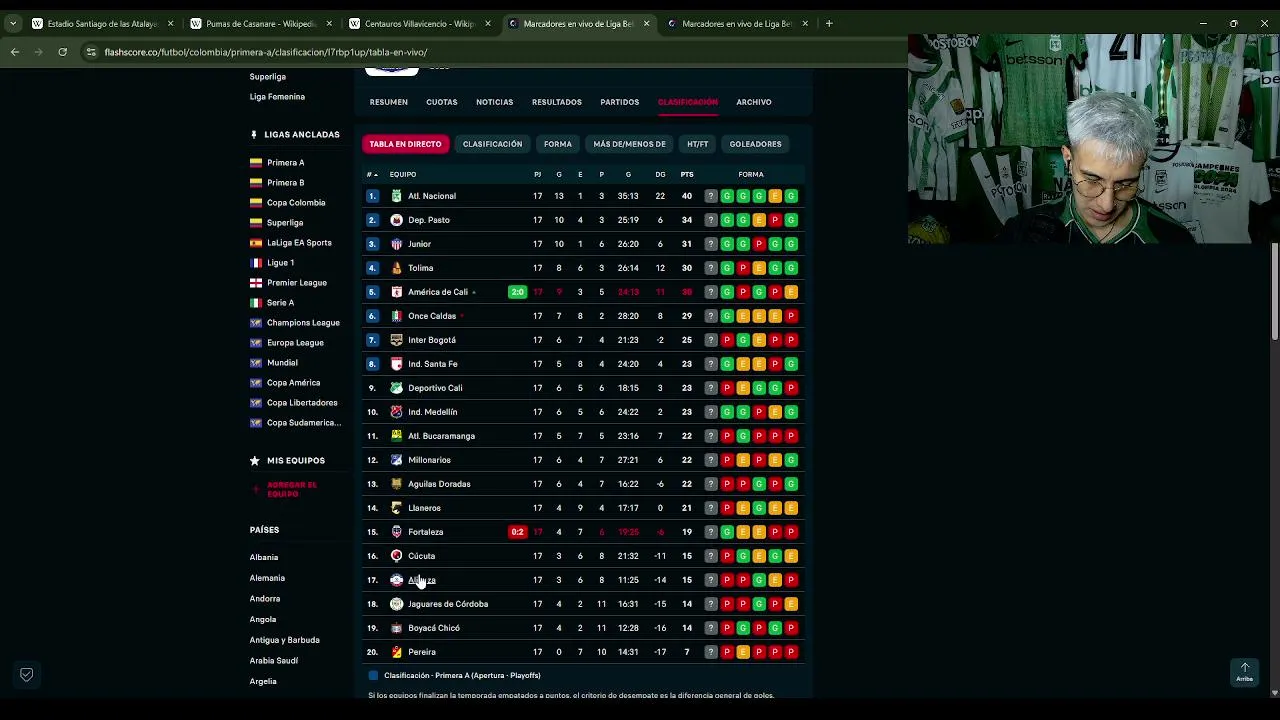Open a new browser tab
The height and width of the screenshot is (720, 1280).
coord(829,23)
